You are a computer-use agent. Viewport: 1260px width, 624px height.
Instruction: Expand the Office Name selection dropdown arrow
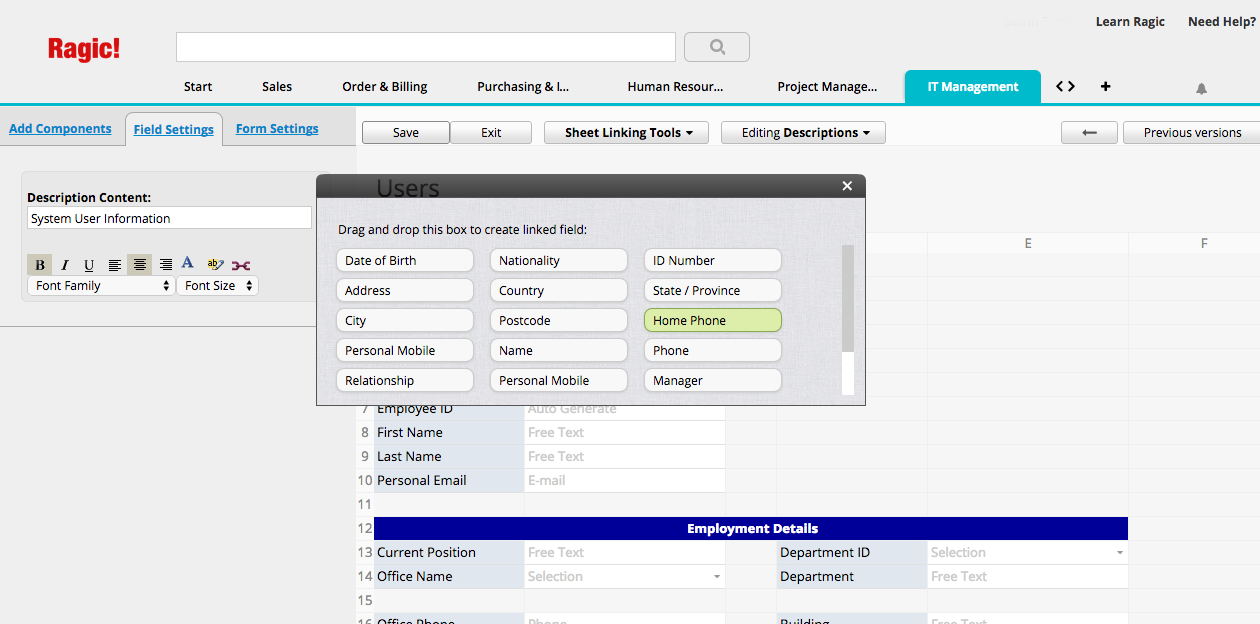pyautogui.click(x=717, y=577)
